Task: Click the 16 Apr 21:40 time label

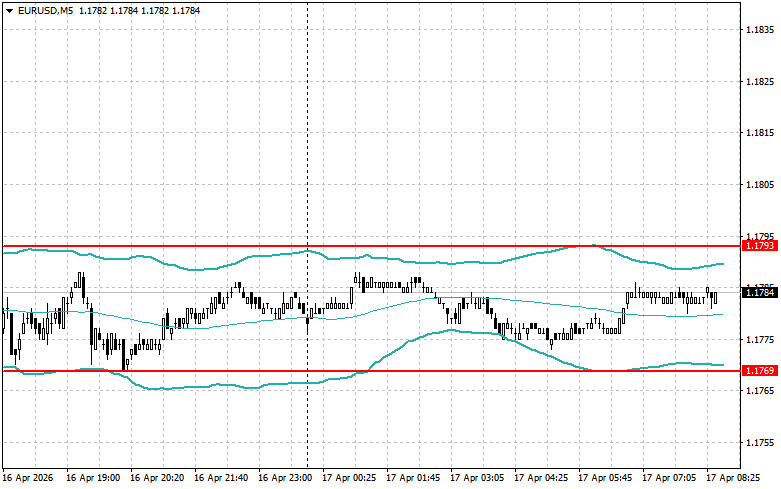Action: 221,478
